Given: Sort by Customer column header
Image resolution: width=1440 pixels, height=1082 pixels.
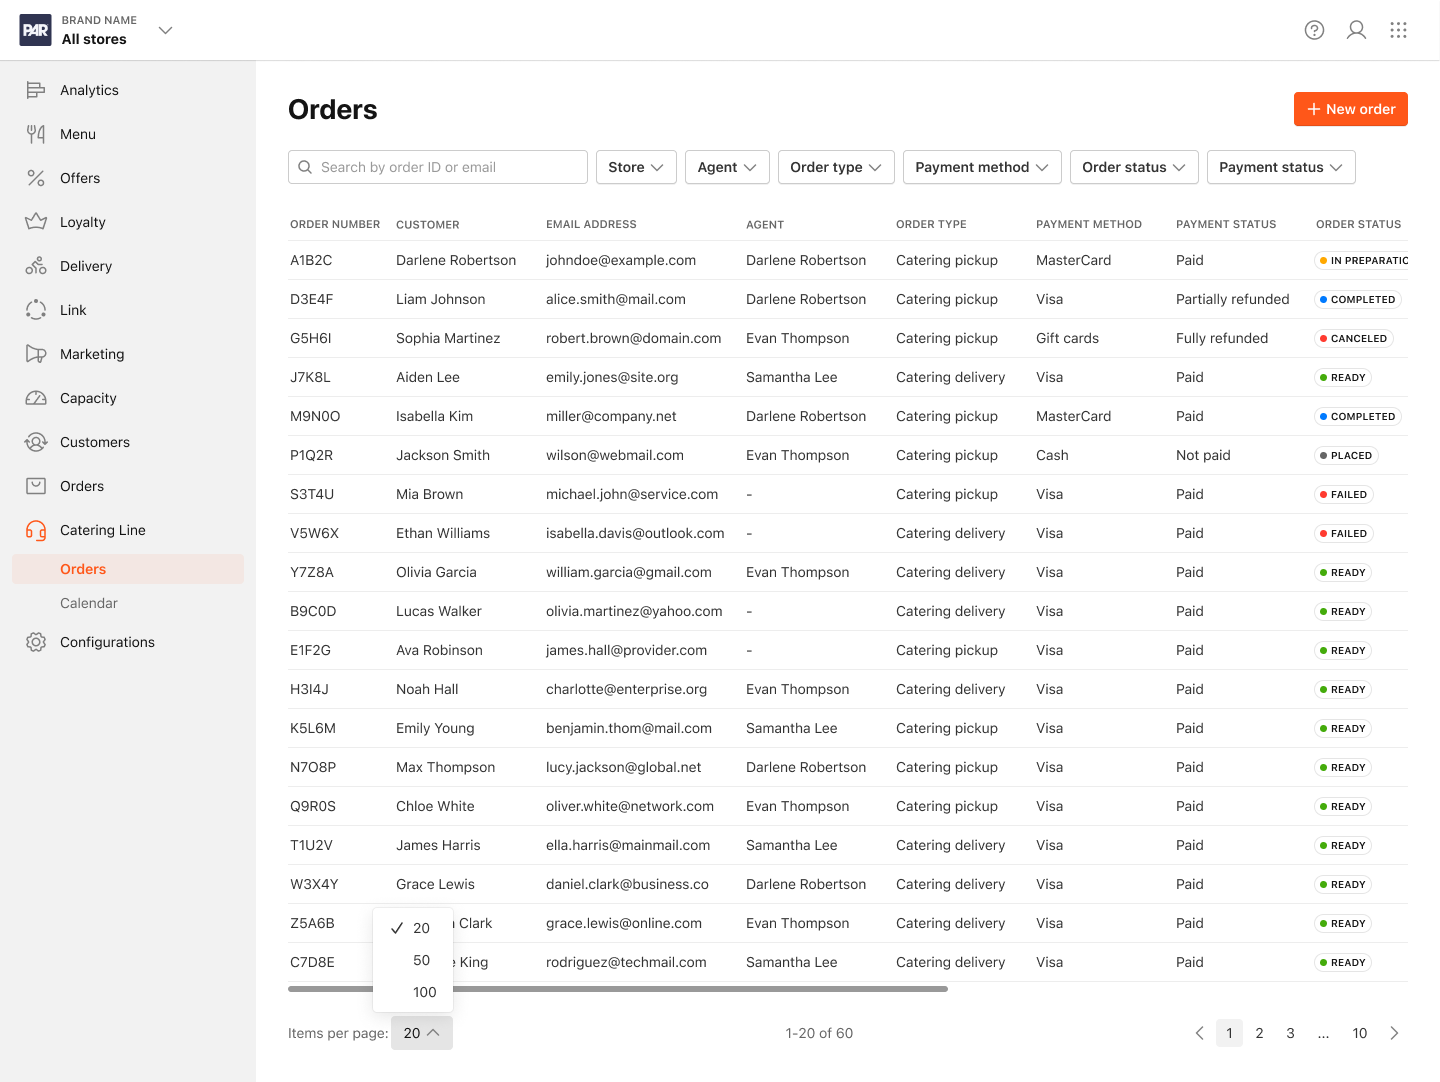Looking at the screenshot, I should [x=428, y=224].
